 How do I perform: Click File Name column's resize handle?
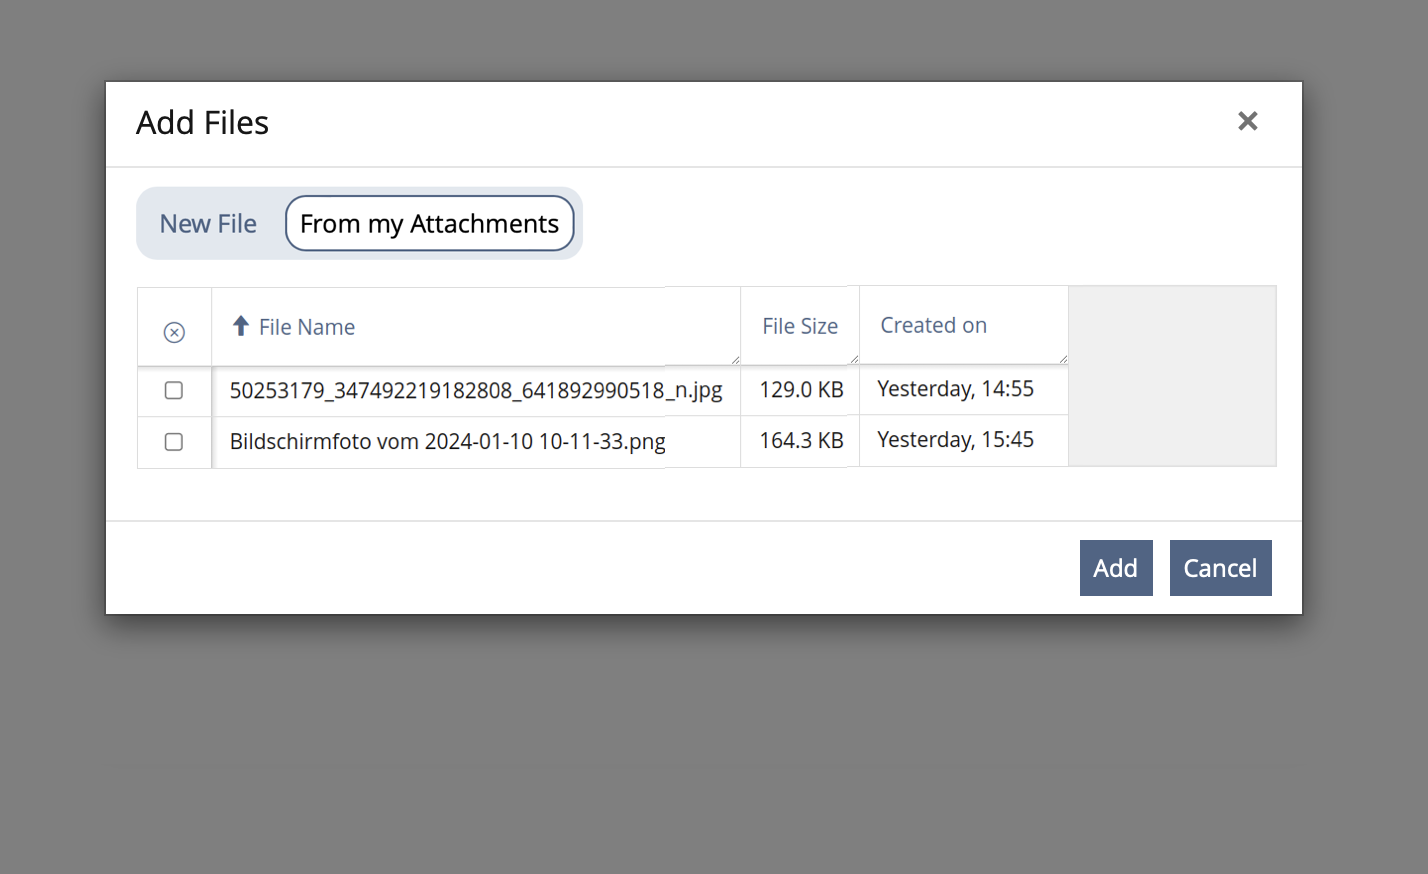tap(735, 360)
